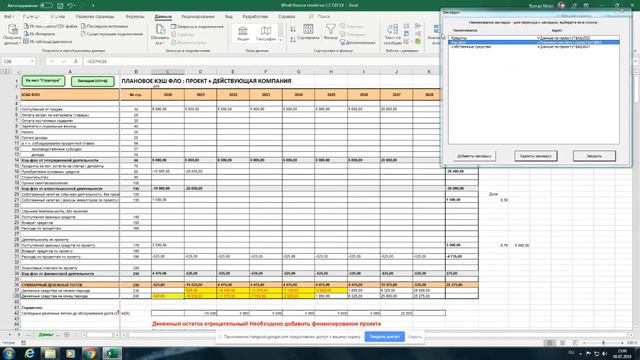This screenshot has width=640, height=360.
Task: Select the first row in the bookmarks list
Action: click(x=533, y=38)
